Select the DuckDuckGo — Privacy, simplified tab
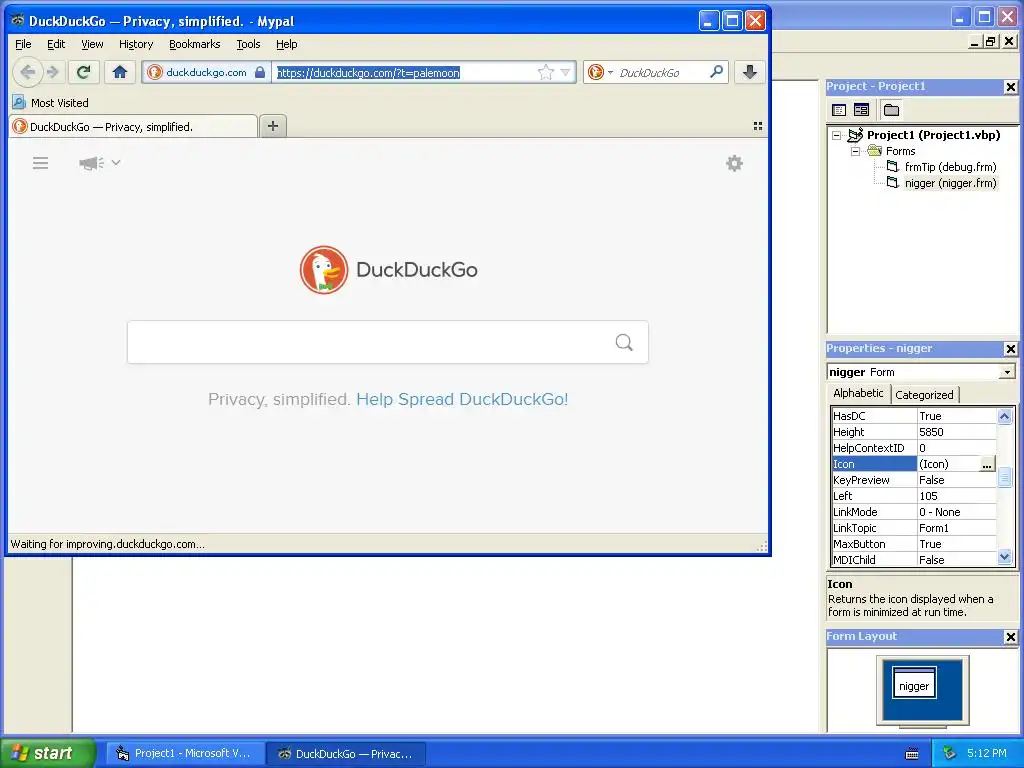 [x=134, y=127]
